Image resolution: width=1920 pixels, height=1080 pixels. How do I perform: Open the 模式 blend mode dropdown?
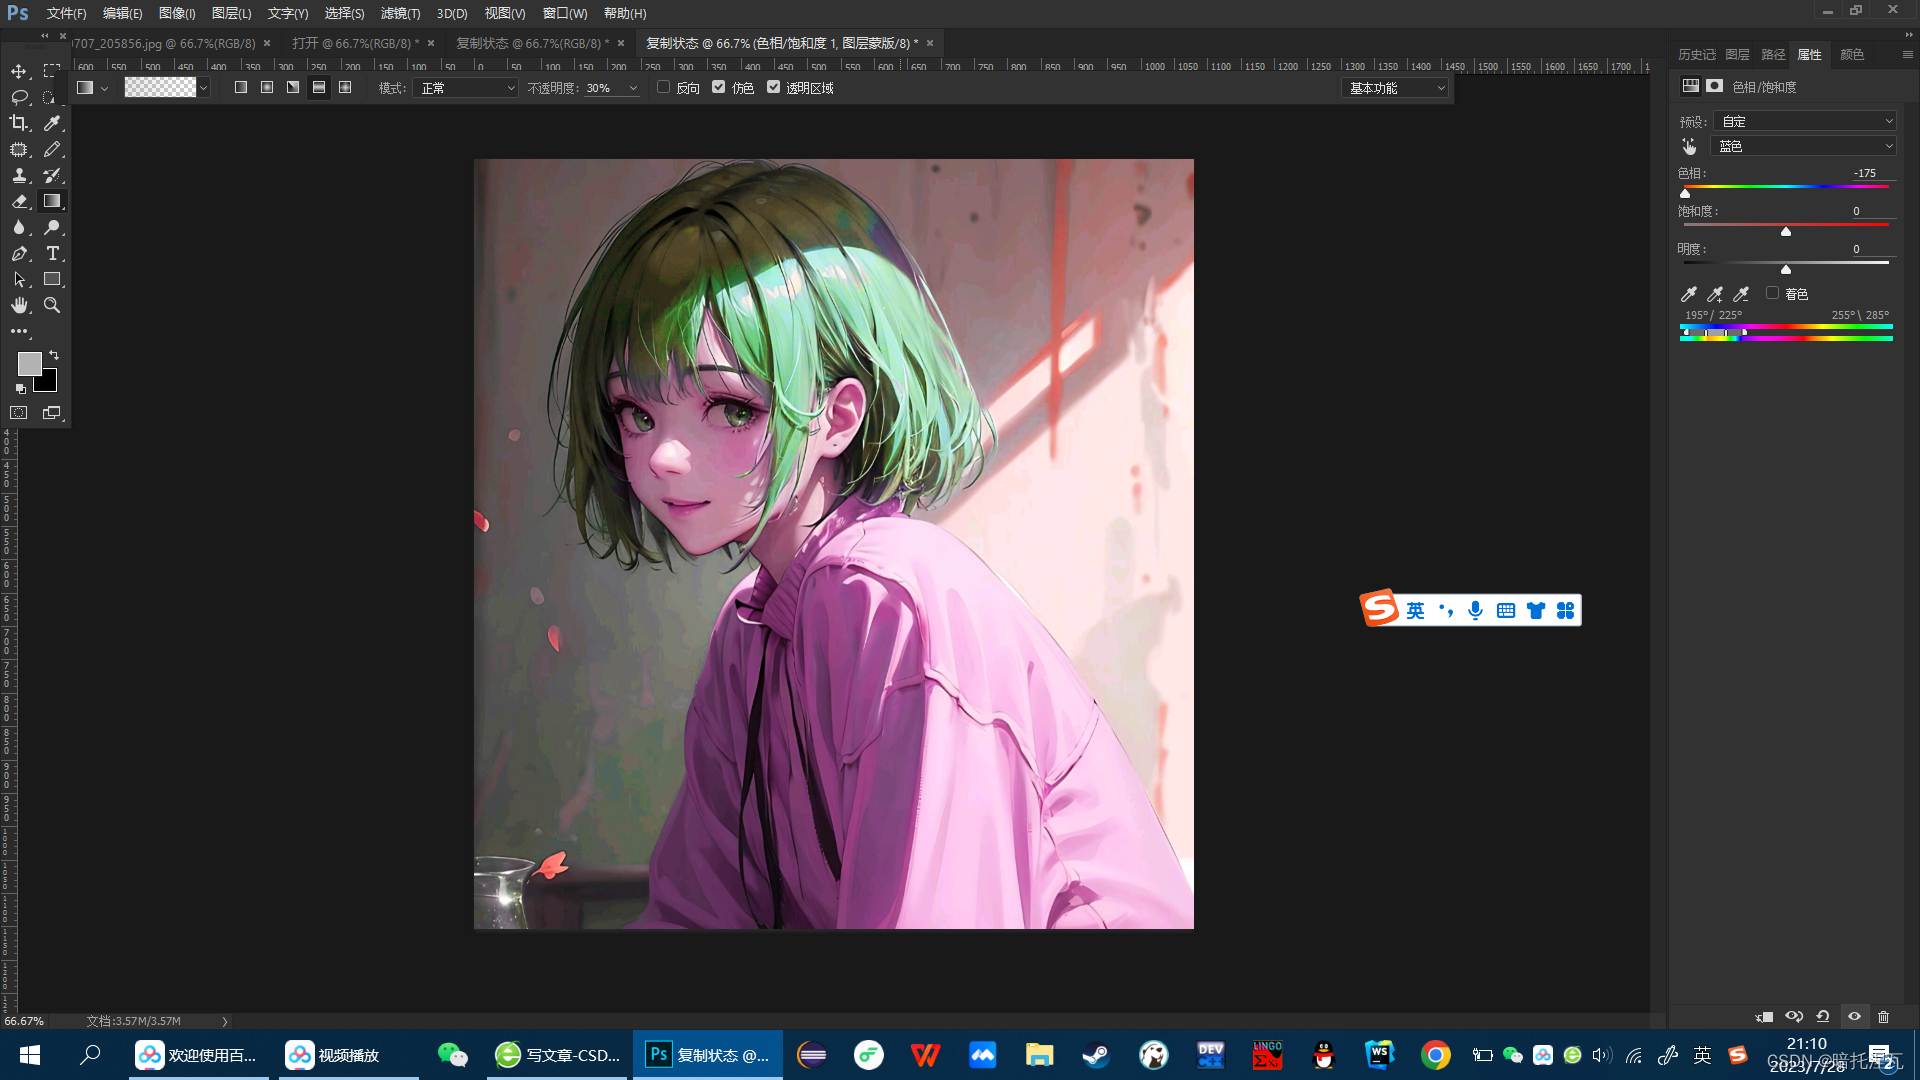(466, 88)
